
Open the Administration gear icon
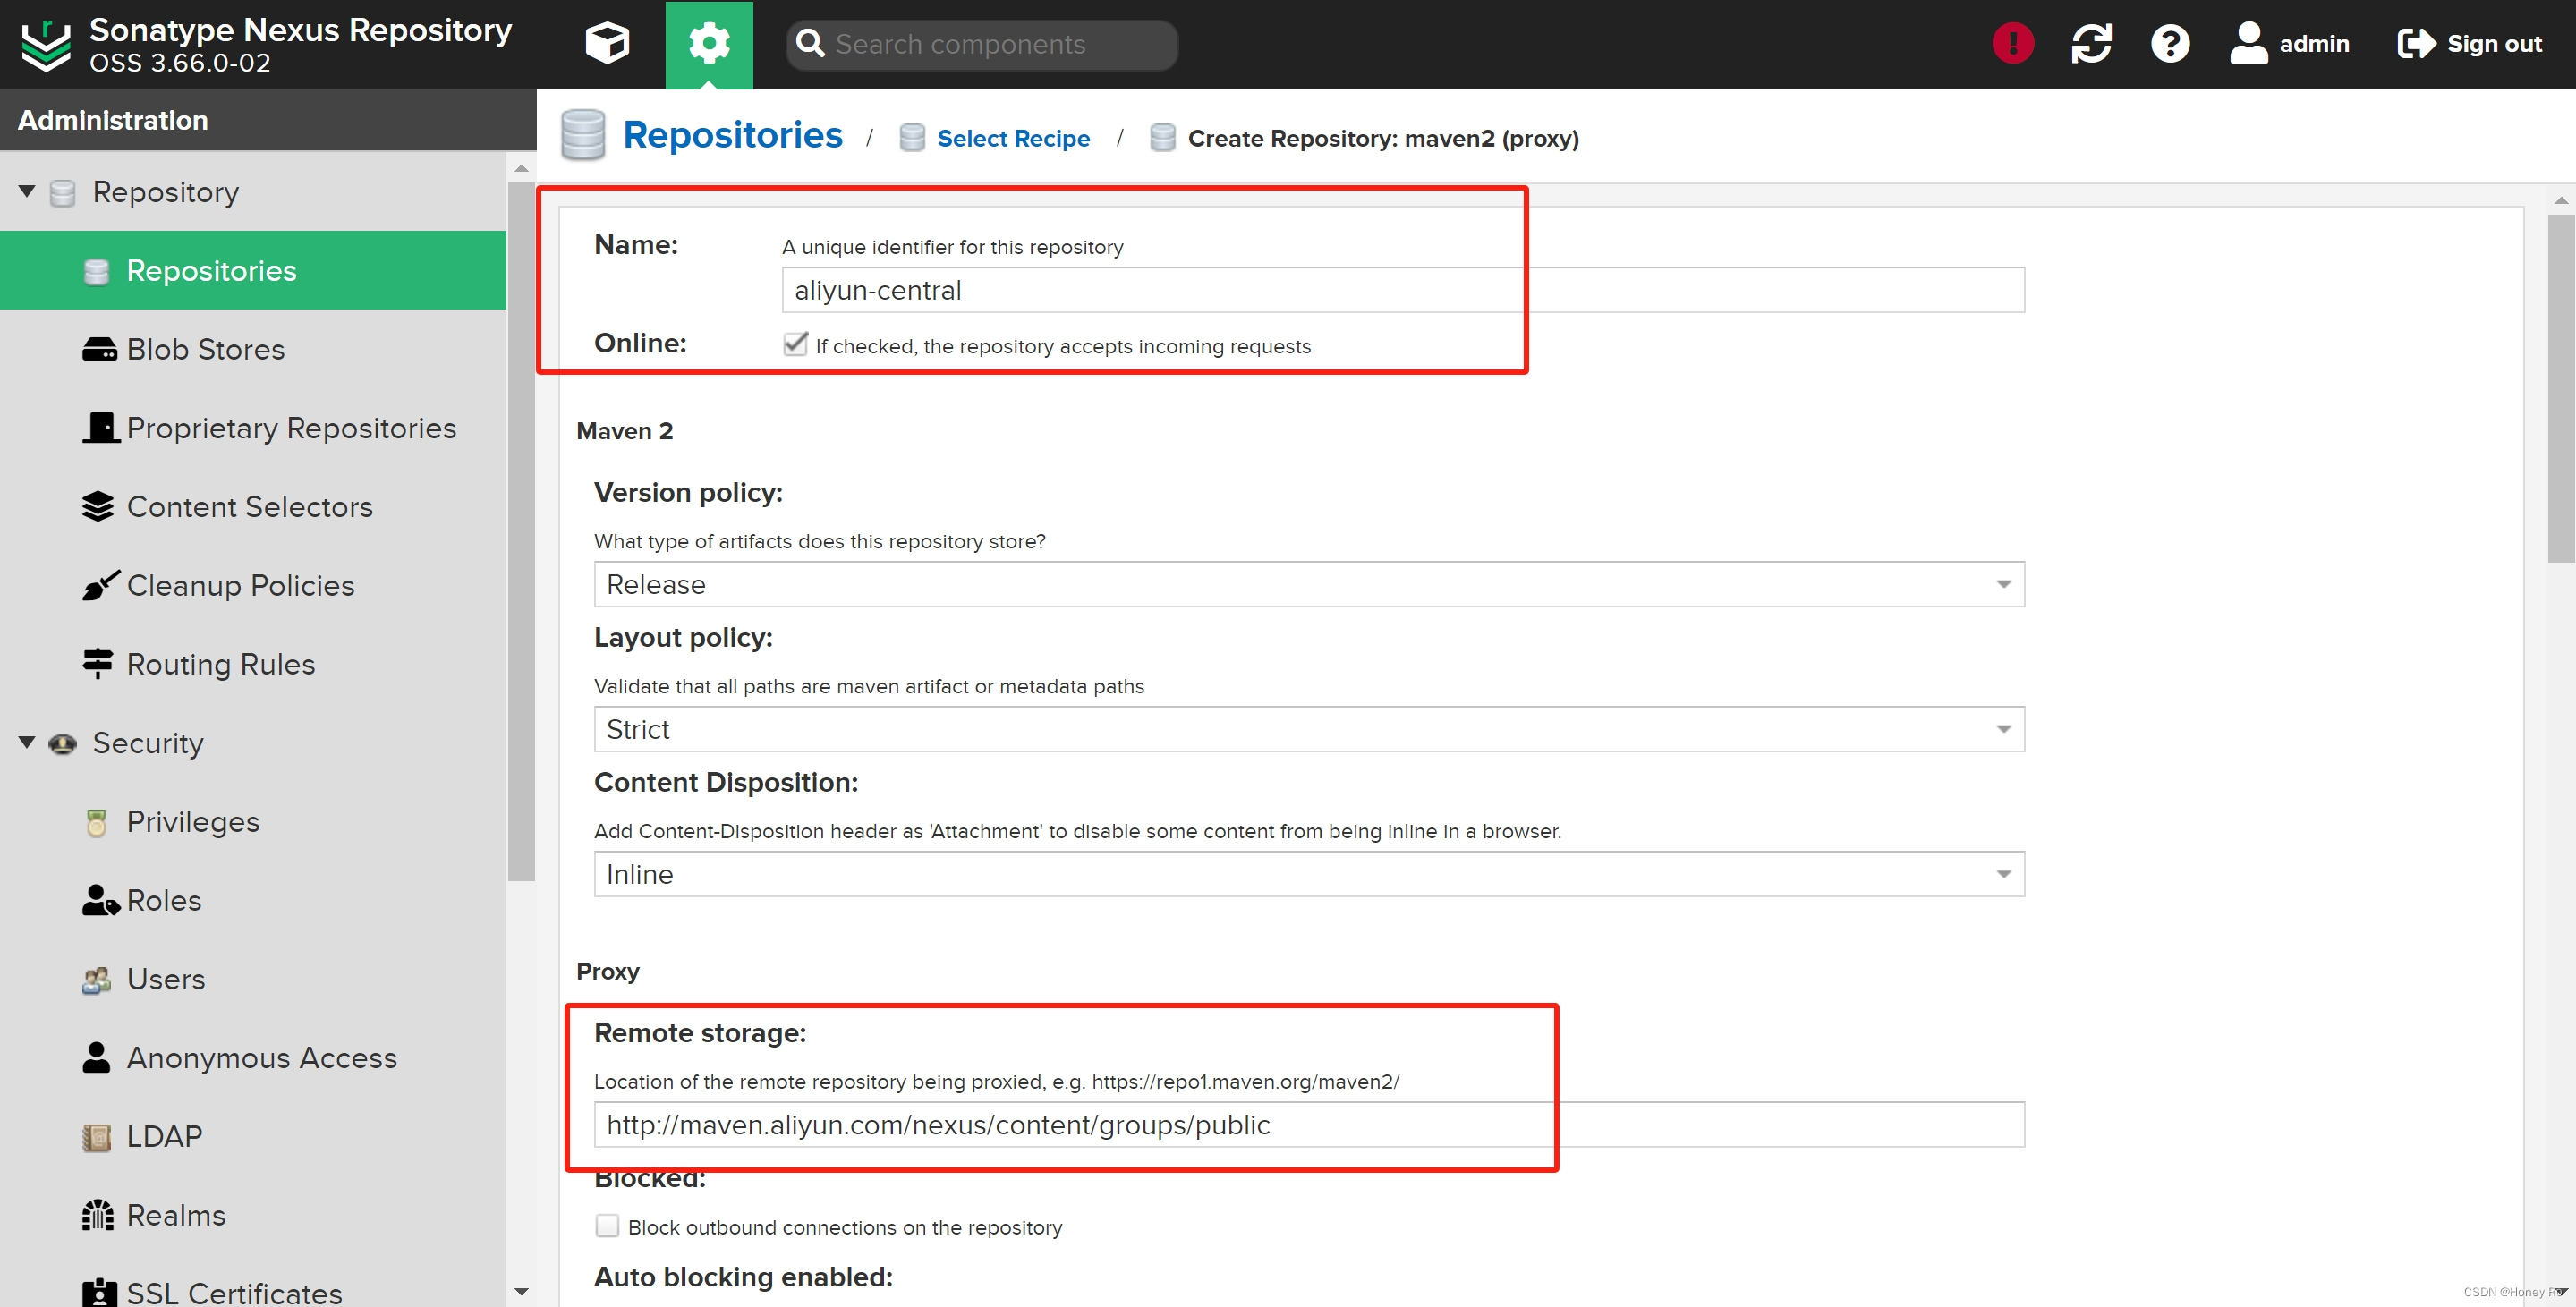point(709,44)
